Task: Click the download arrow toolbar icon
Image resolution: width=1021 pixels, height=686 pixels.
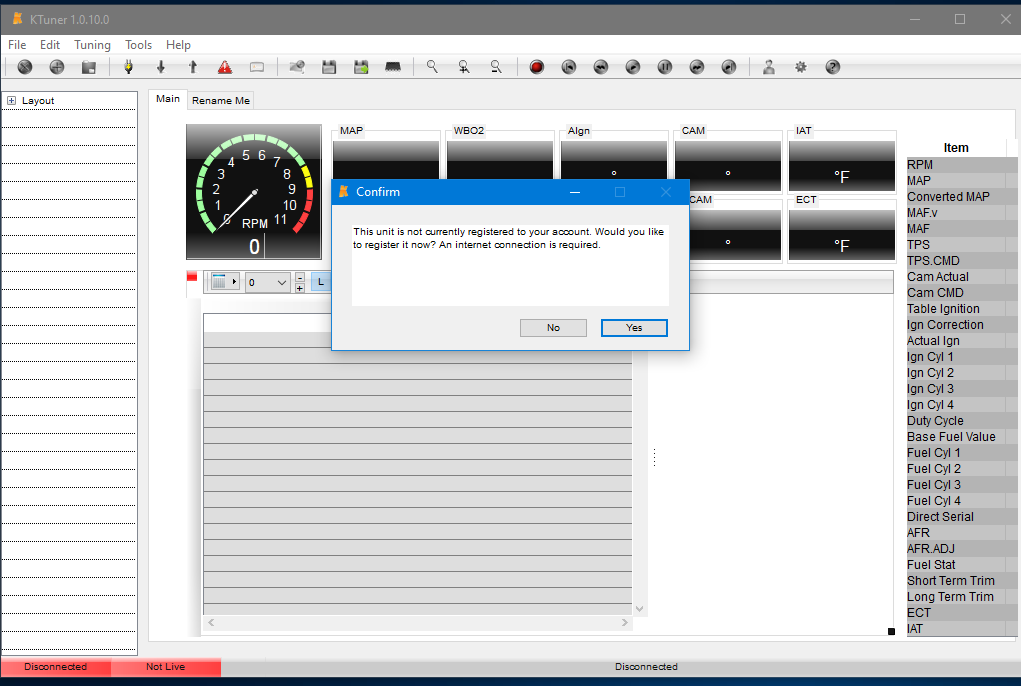Action: point(160,67)
